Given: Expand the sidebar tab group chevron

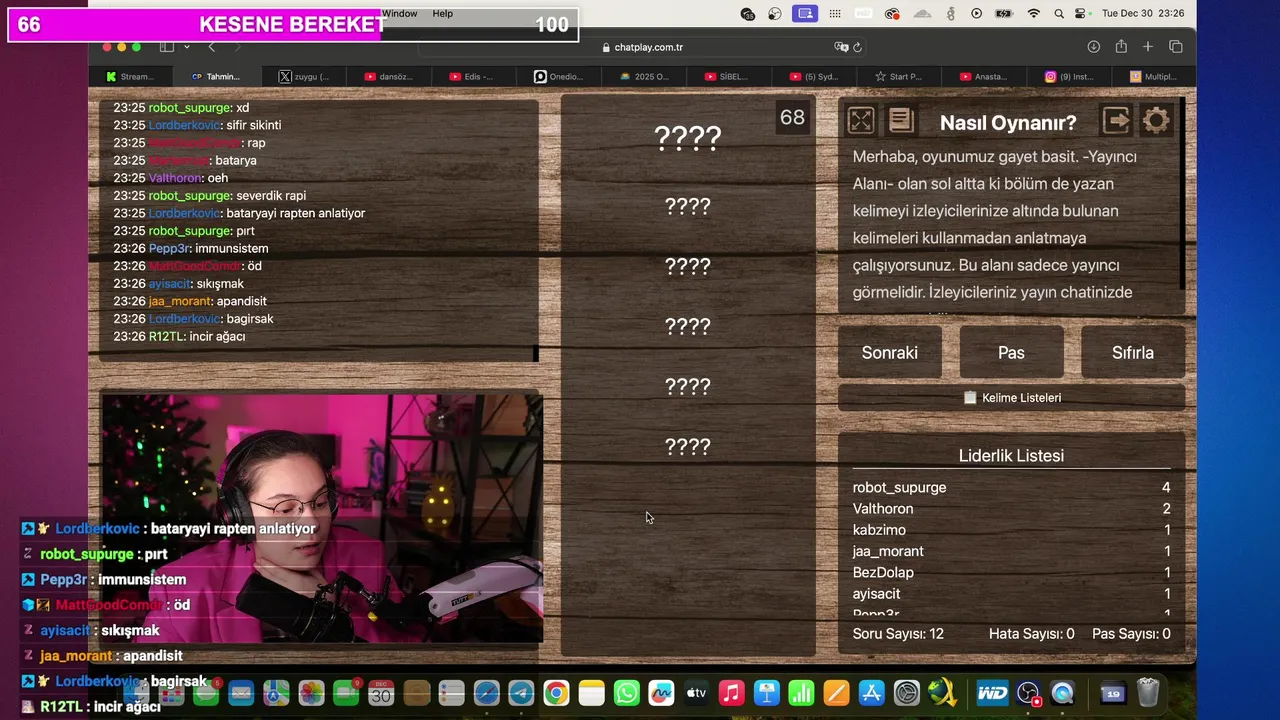Looking at the screenshot, I should pyautogui.click(x=186, y=47).
